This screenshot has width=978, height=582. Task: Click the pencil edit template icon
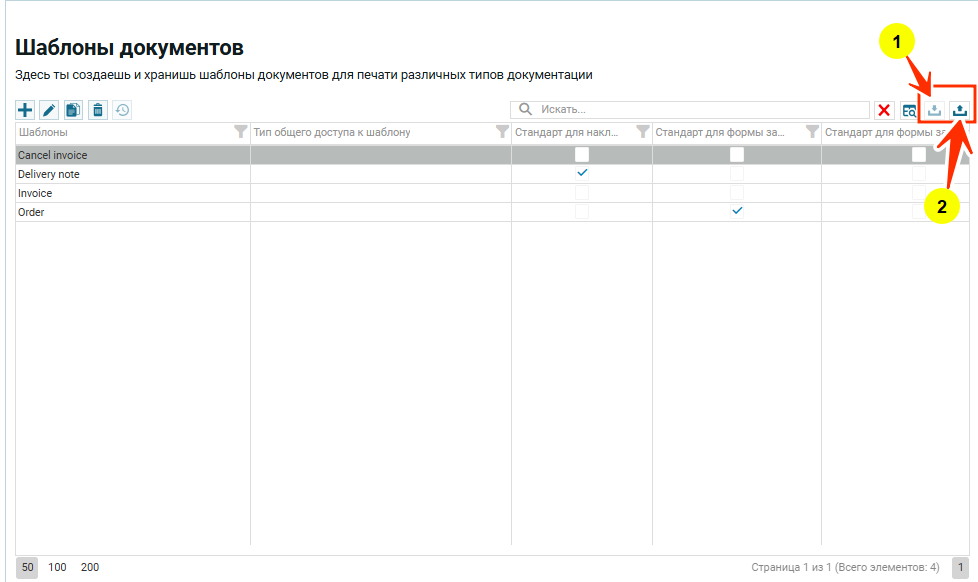coord(49,110)
